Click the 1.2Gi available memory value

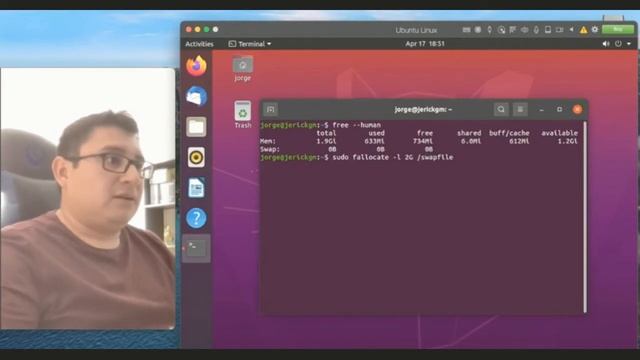click(x=568, y=141)
